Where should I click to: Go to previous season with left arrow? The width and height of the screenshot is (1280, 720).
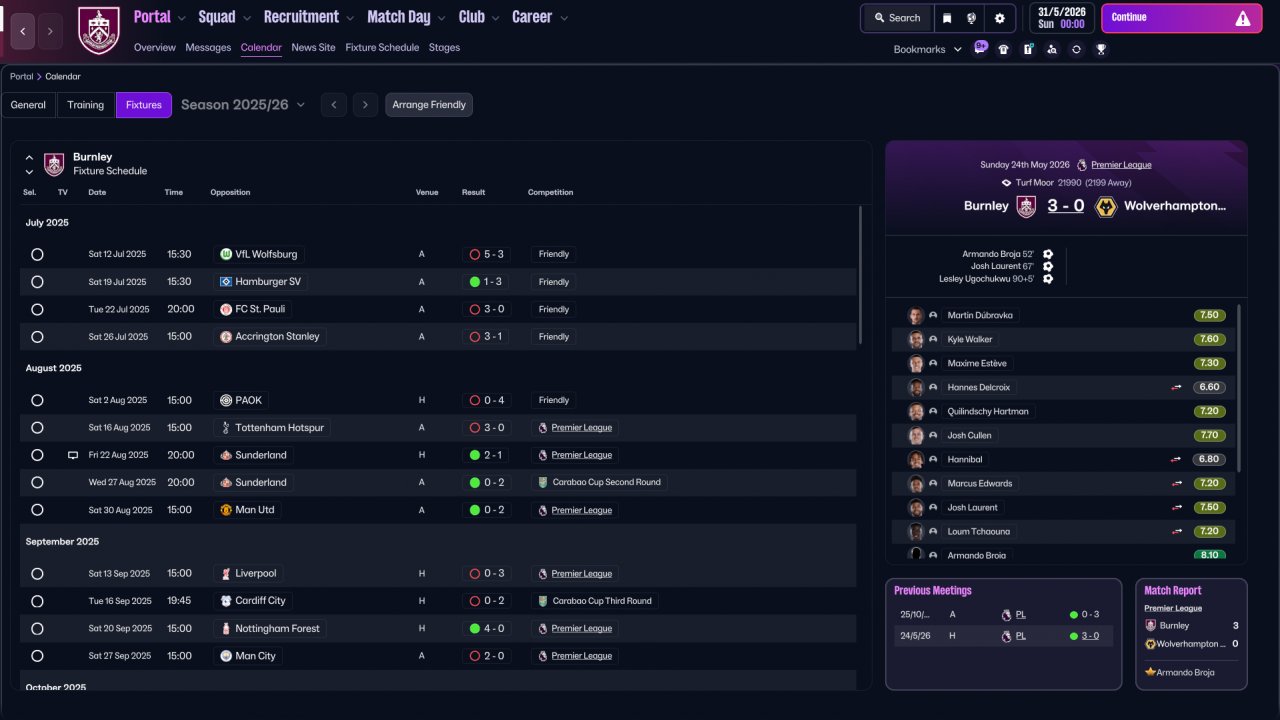334,105
